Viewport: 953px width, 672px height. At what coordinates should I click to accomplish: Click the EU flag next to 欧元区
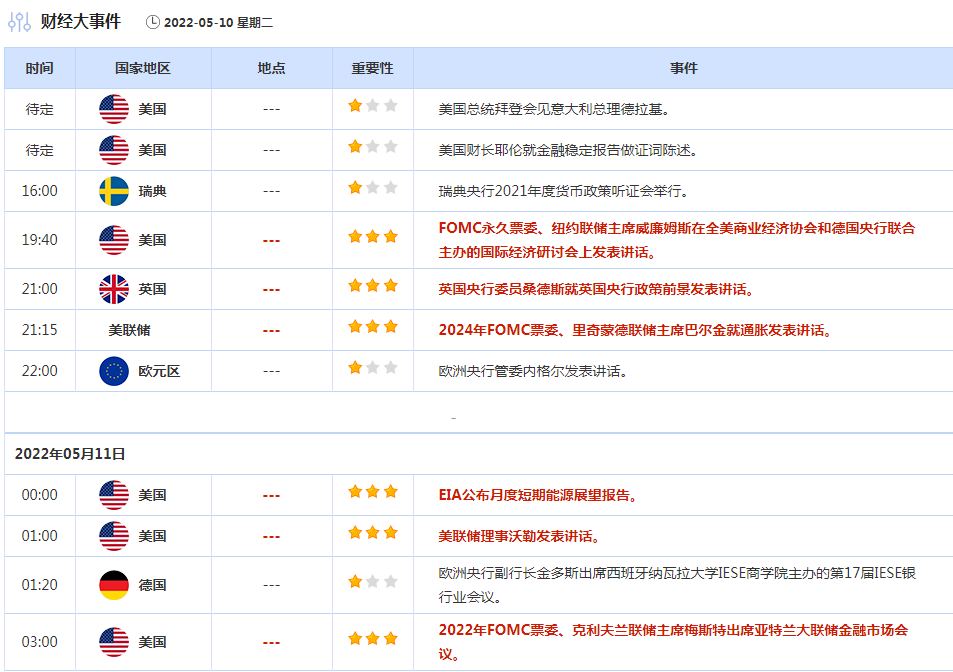tap(114, 371)
